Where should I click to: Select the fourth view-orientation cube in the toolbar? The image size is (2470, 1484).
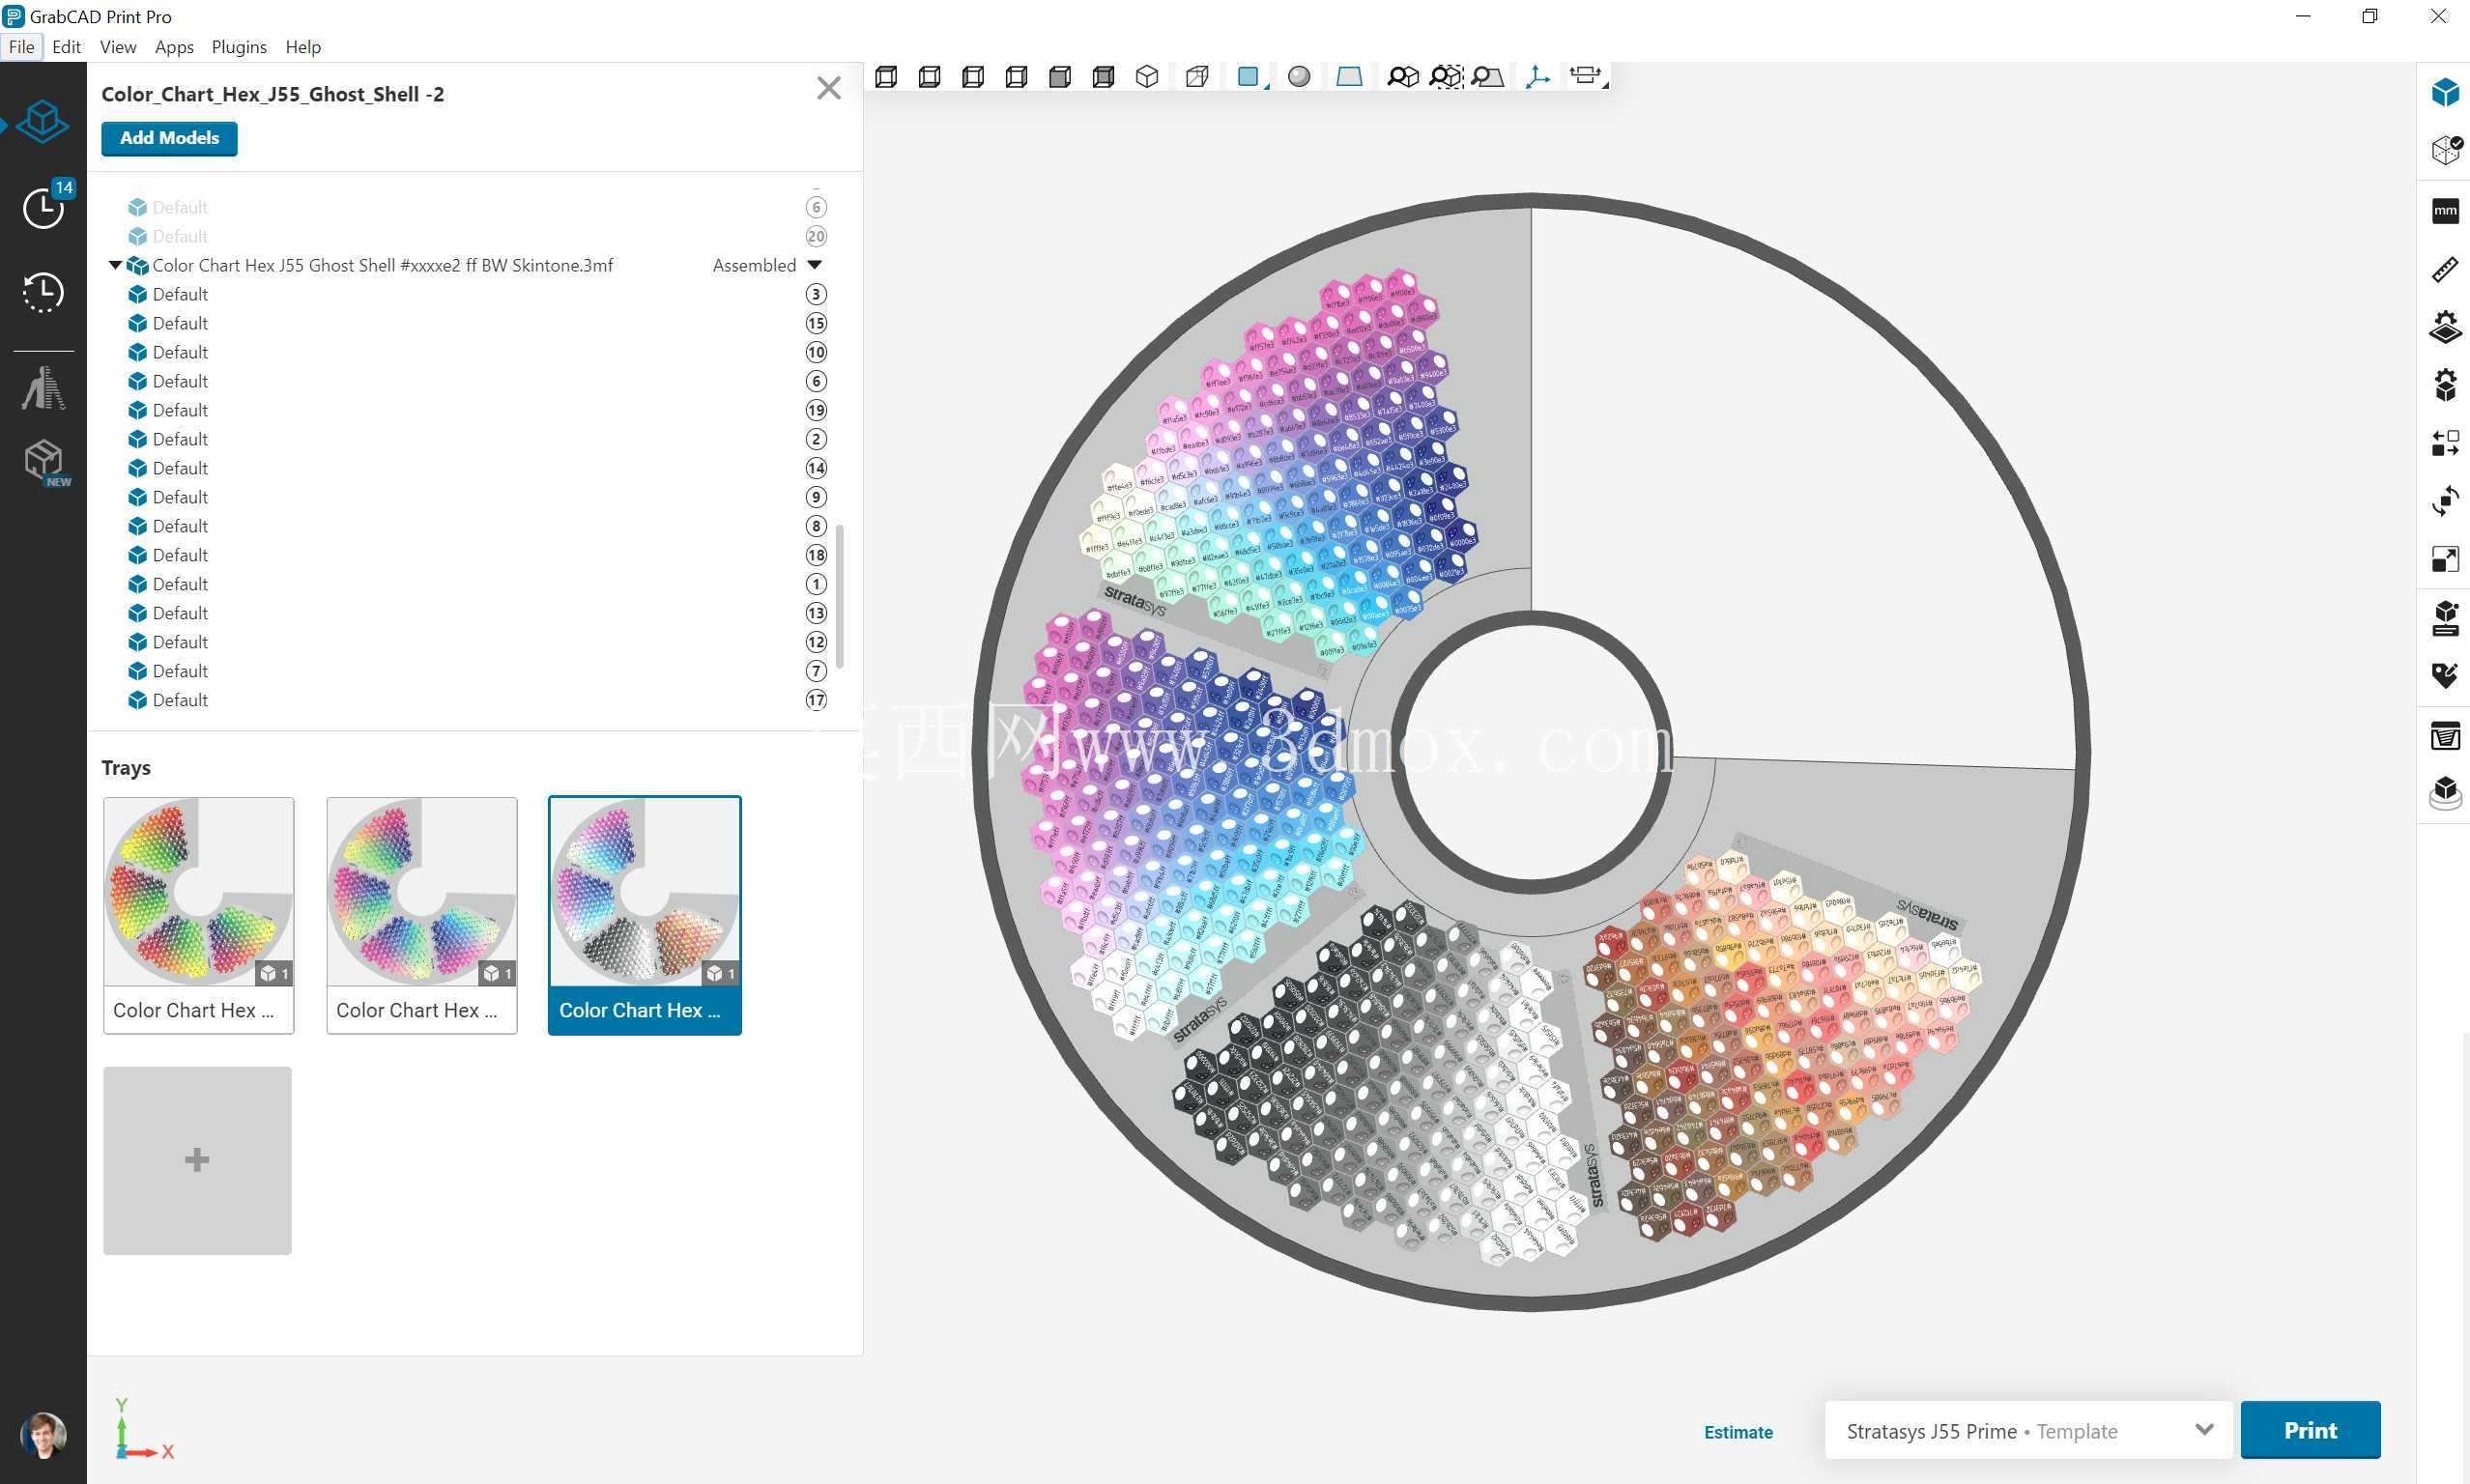[x=1017, y=77]
